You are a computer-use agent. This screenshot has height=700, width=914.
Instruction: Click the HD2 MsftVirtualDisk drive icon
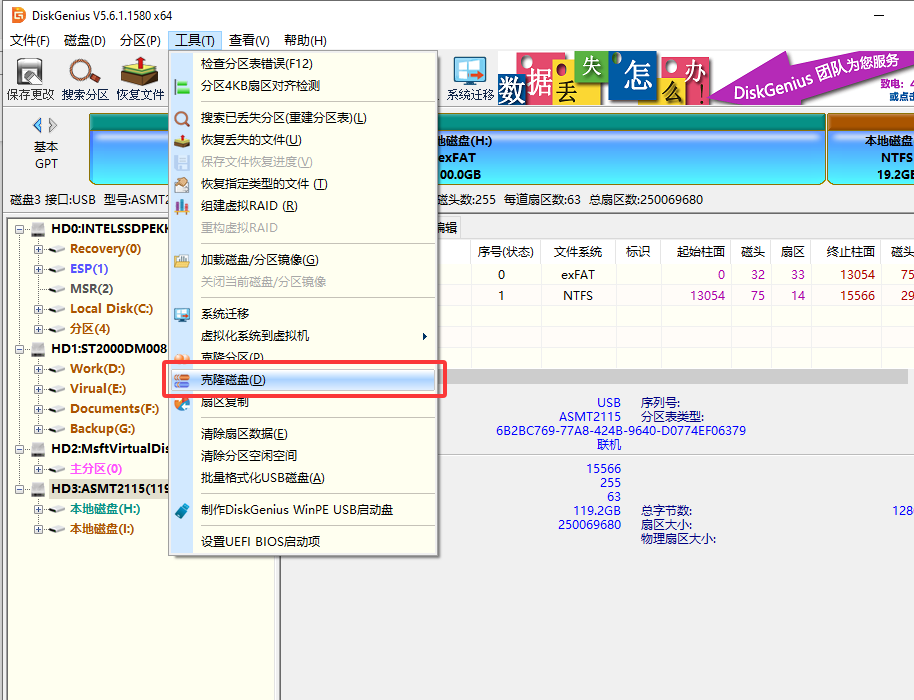click(38, 449)
